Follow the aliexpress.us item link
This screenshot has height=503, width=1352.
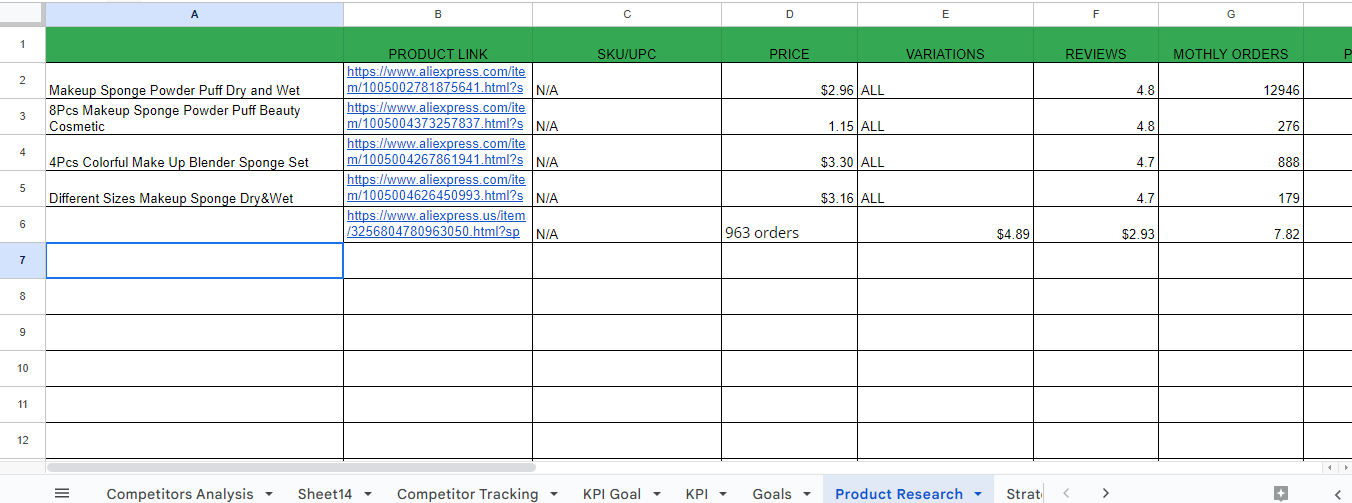pyautogui.click(x=435, y=224)
